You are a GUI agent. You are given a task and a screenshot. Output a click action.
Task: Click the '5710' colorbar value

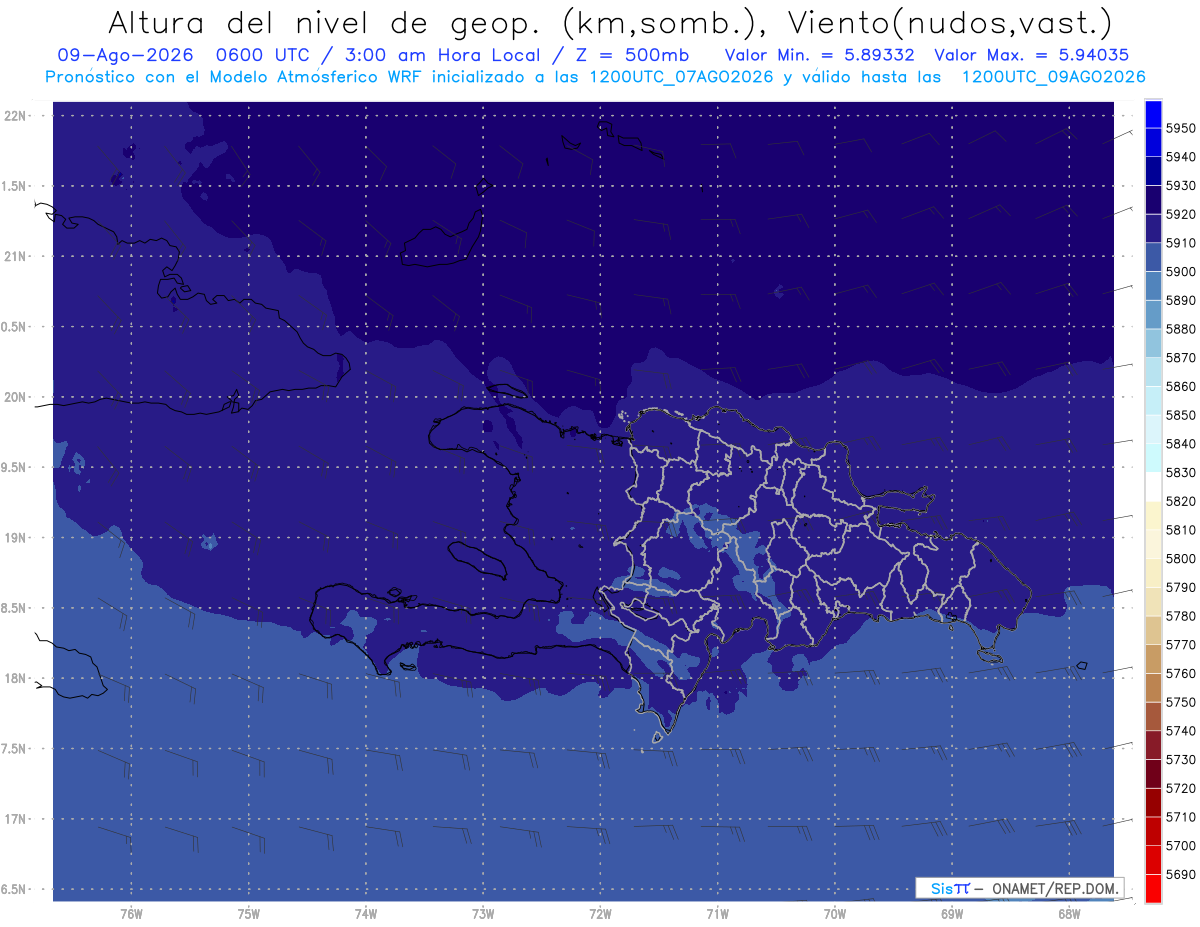click(1181, 817)
